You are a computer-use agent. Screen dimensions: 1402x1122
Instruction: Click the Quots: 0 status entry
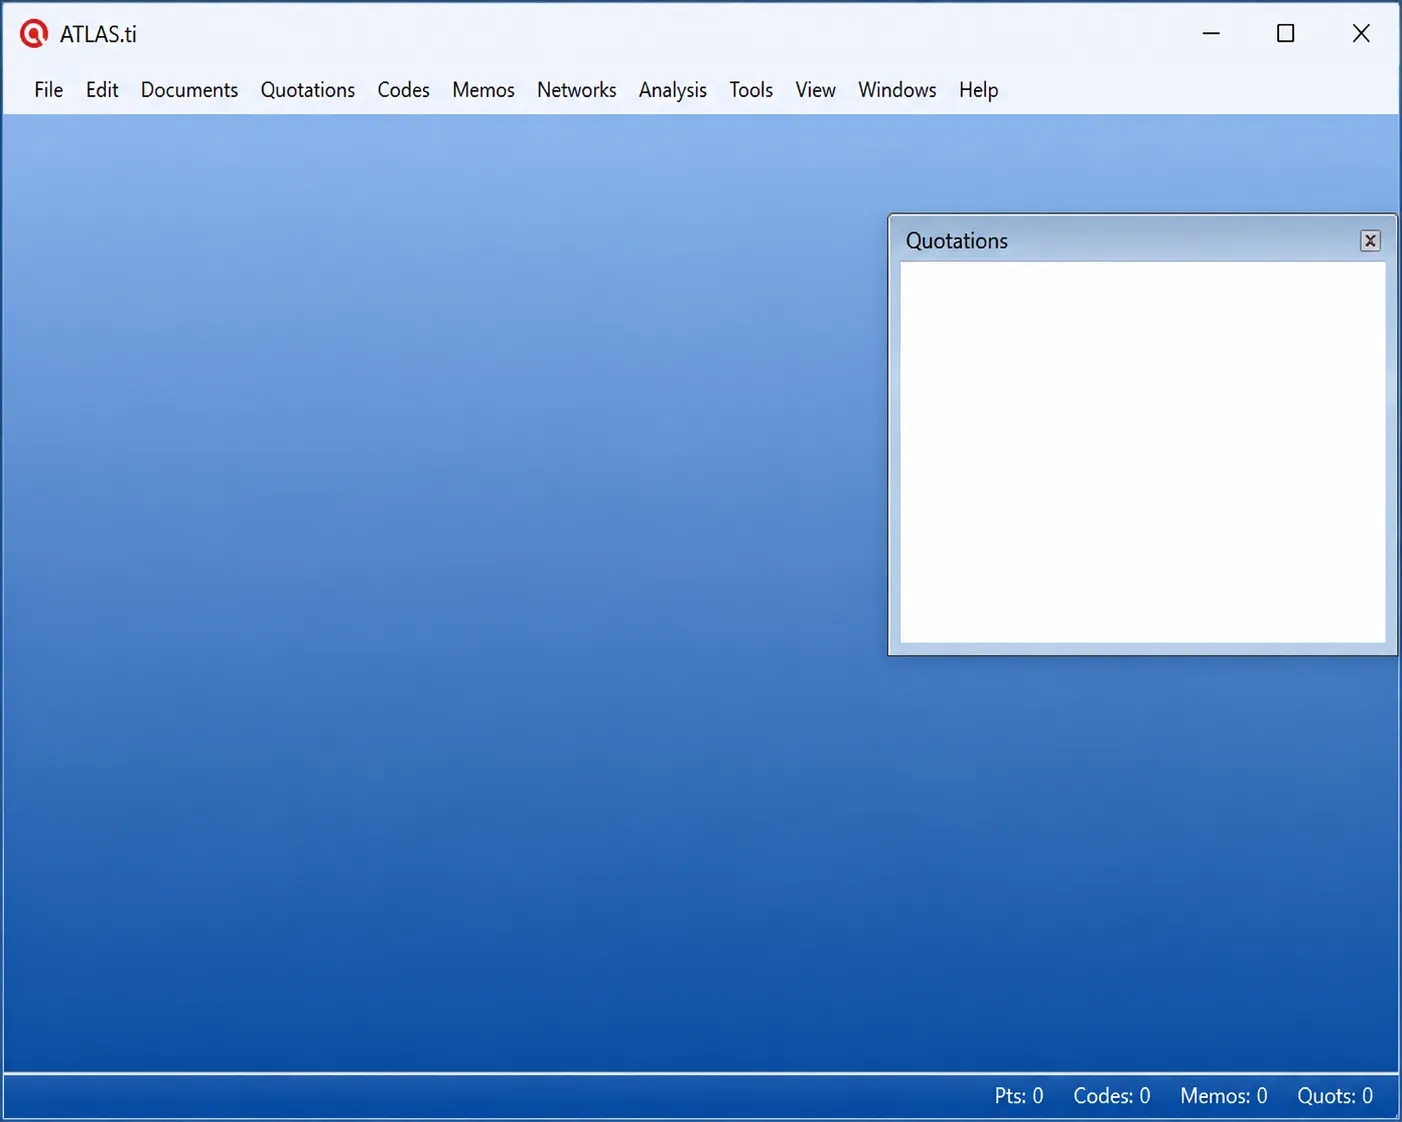tap(1335, 1096)
